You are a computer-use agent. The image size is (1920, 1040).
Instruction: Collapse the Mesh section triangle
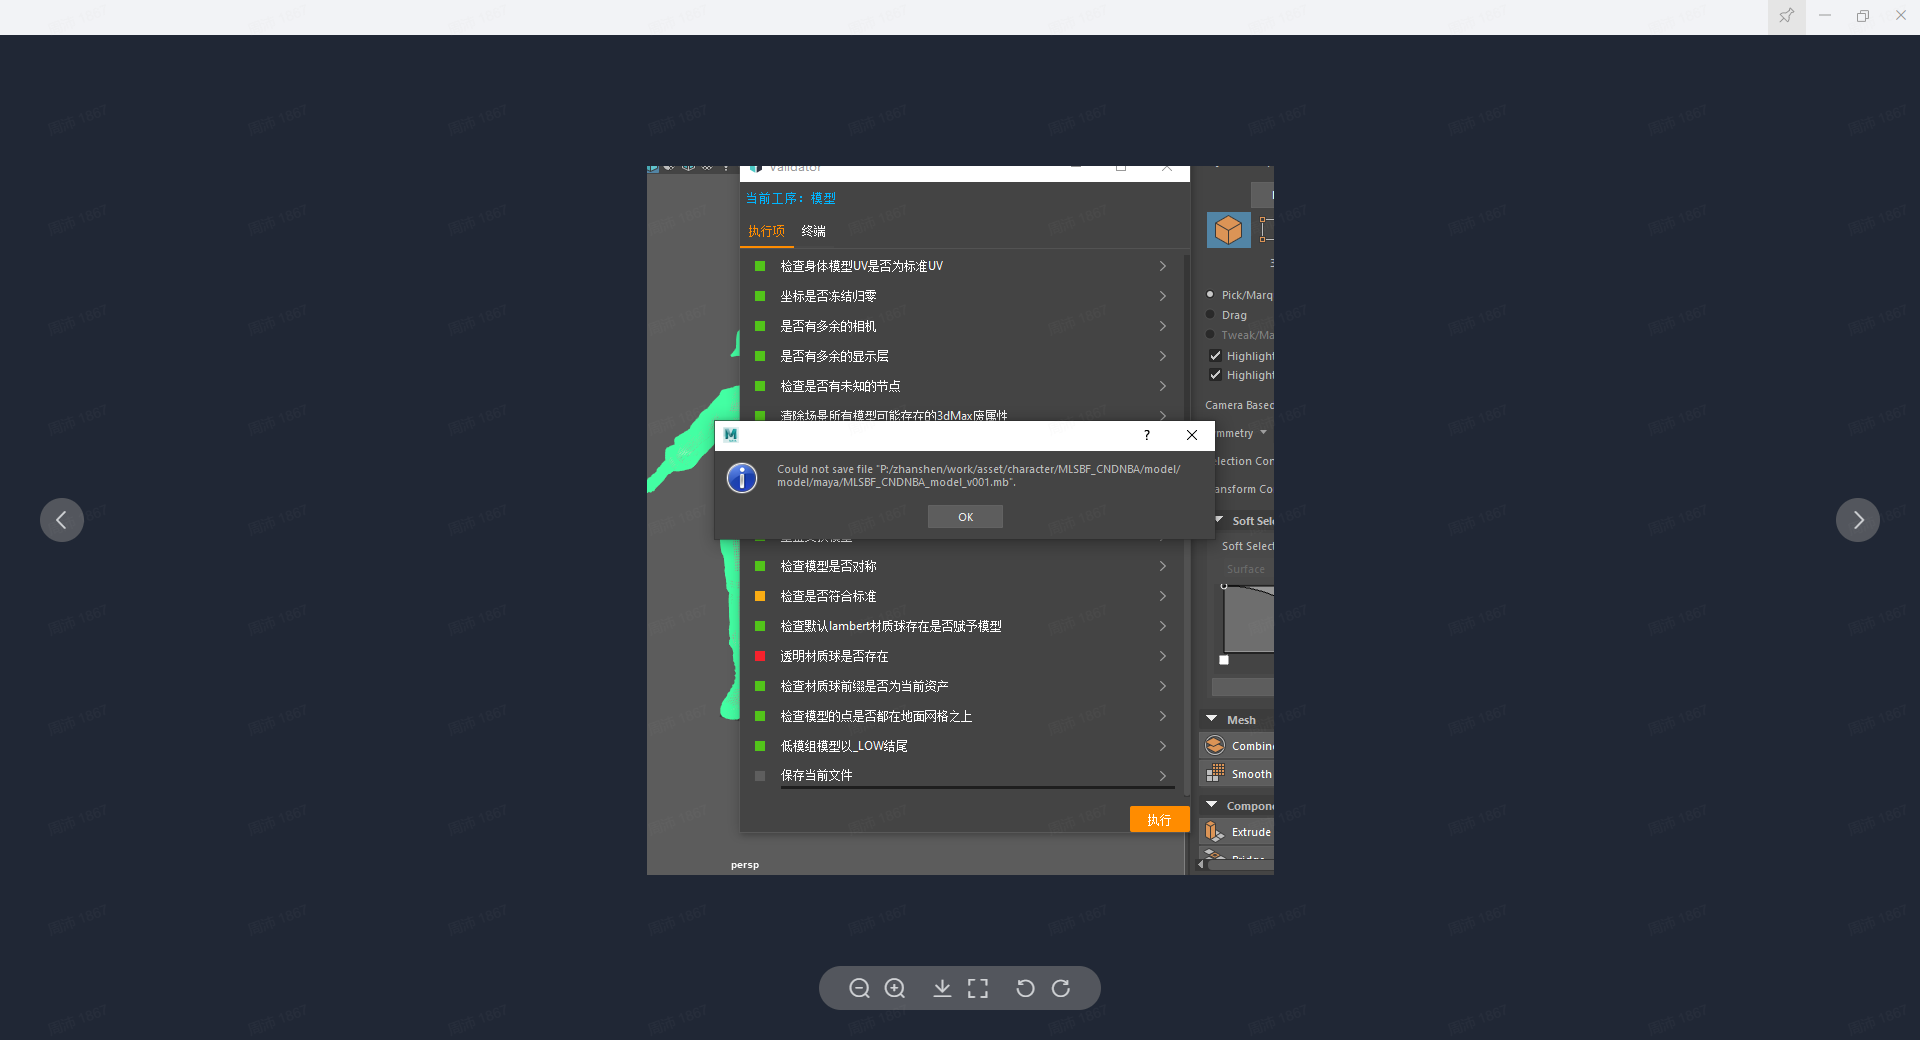click(1212, 719)
